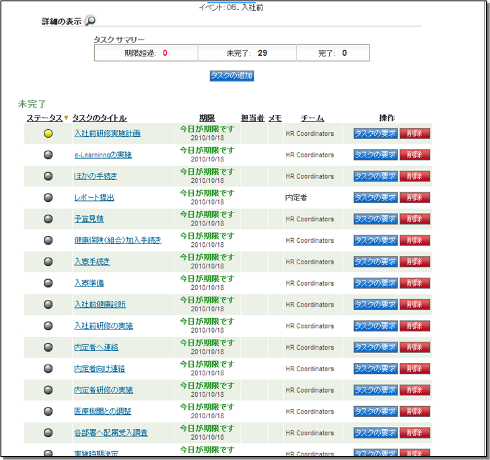The height and width of the screenshot is (460, 490).
Task: Click the gray status icon beside 医療機関との調整
Action: click(x=48, y=411)
